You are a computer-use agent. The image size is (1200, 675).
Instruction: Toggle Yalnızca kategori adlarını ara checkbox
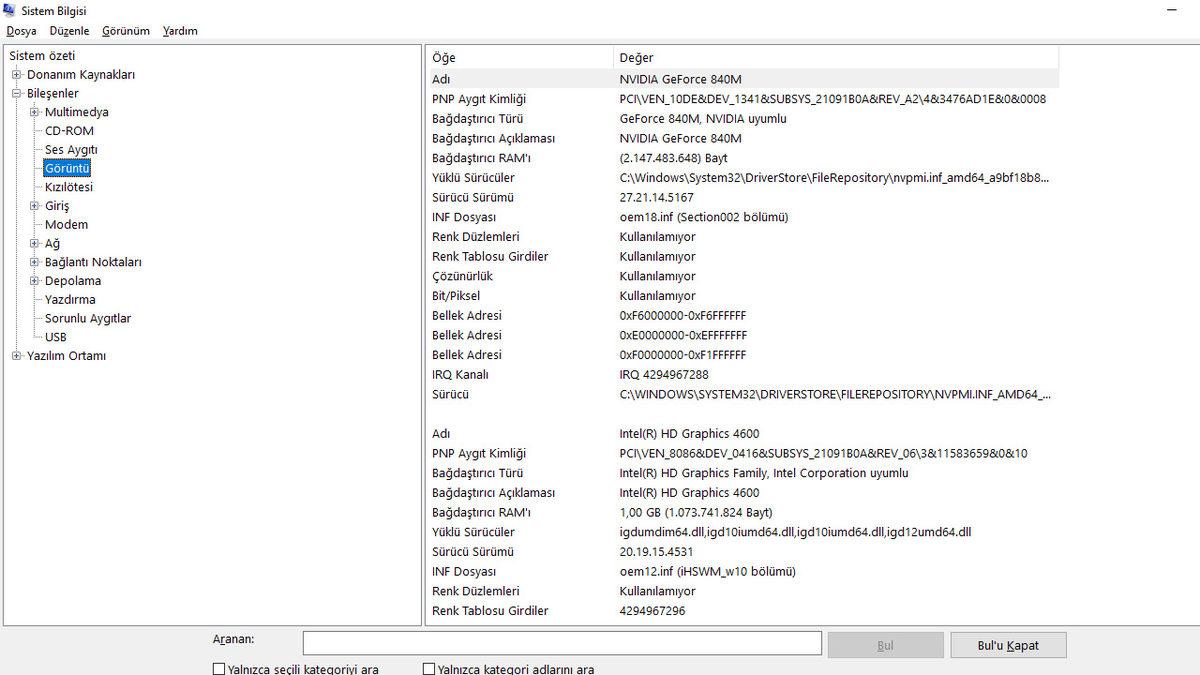click(429, 669)
